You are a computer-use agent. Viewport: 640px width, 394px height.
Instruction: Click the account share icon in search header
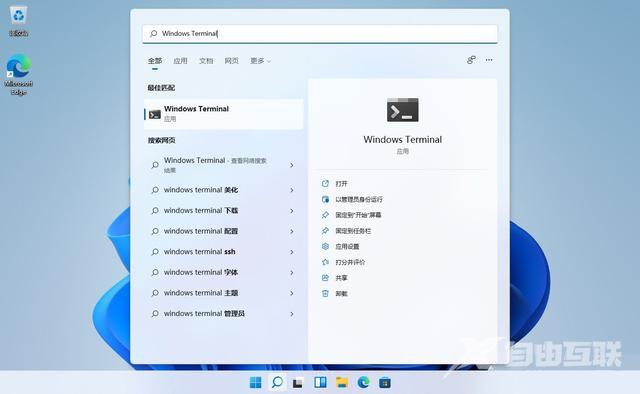point(471,60)
